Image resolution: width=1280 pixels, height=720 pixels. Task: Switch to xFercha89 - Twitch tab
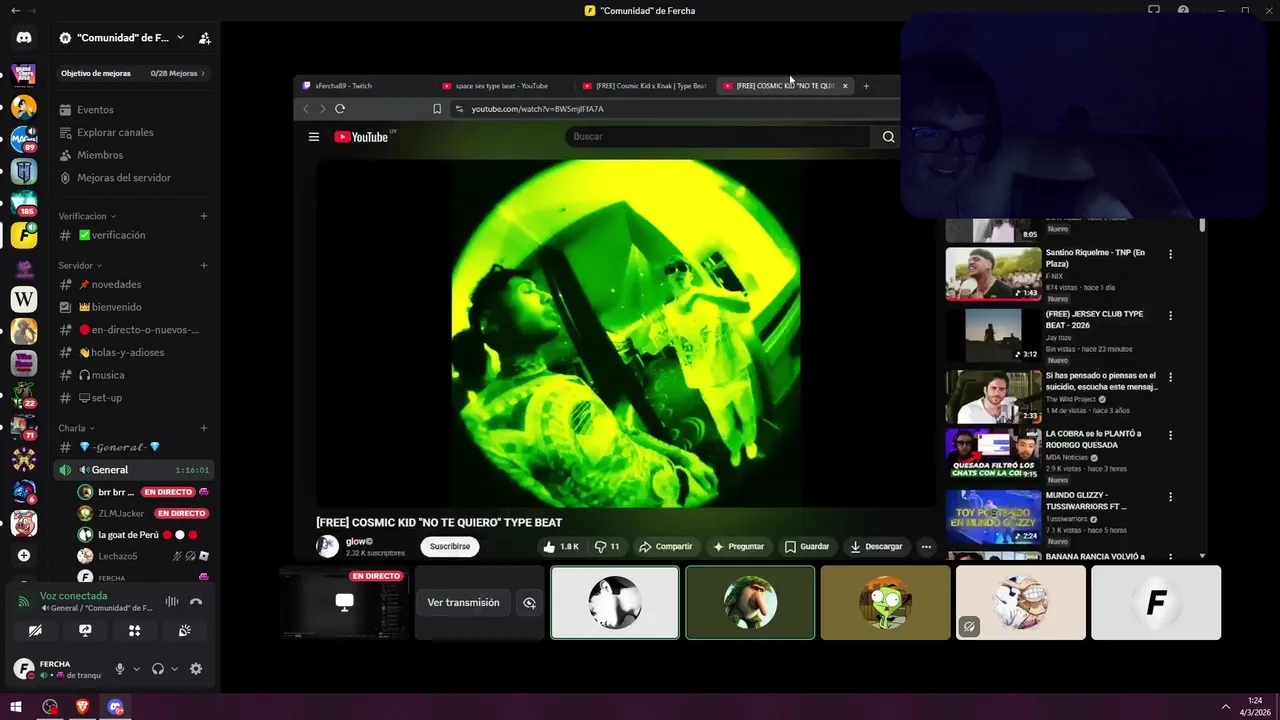coord(366,86)
